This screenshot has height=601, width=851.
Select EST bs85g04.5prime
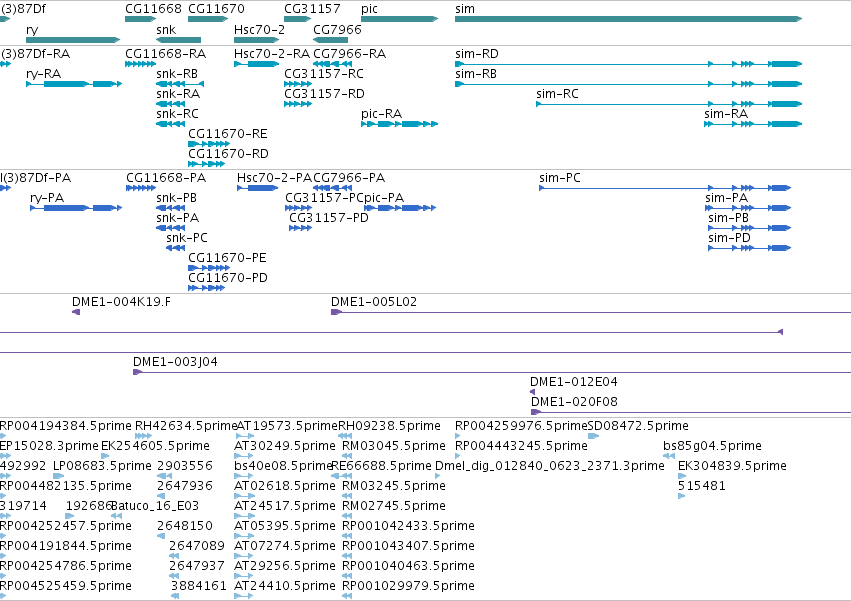click(x=669, y=456)
